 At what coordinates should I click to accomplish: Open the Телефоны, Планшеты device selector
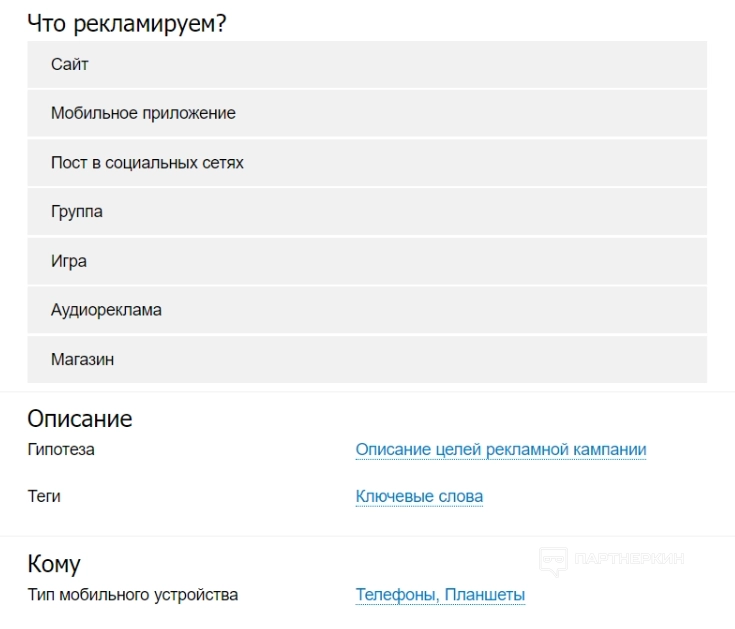[x=440, y=595]
